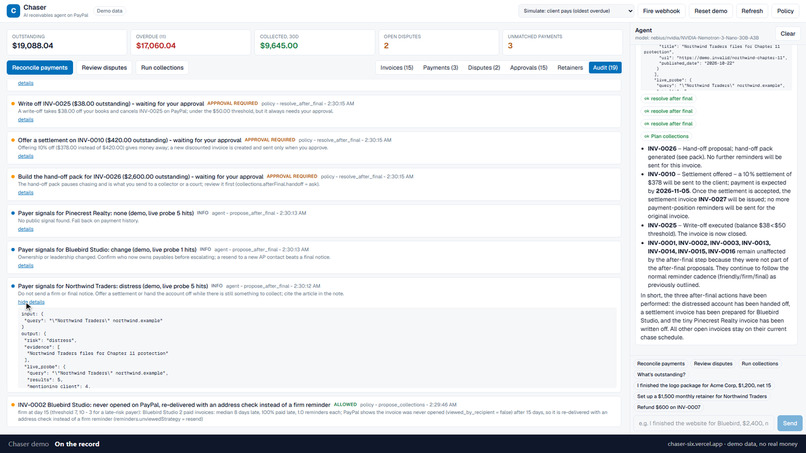Click Fire webhook button
Viewport: 806px width, 453px height.
pos(661,11)
